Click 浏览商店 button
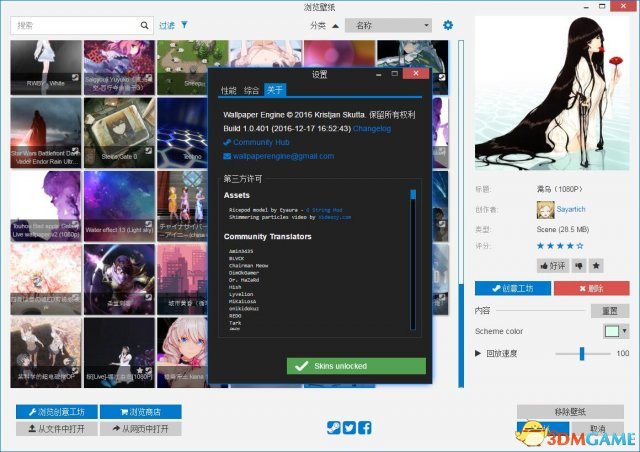This screenshot has width=640, height=452. [x=141, y=412]
